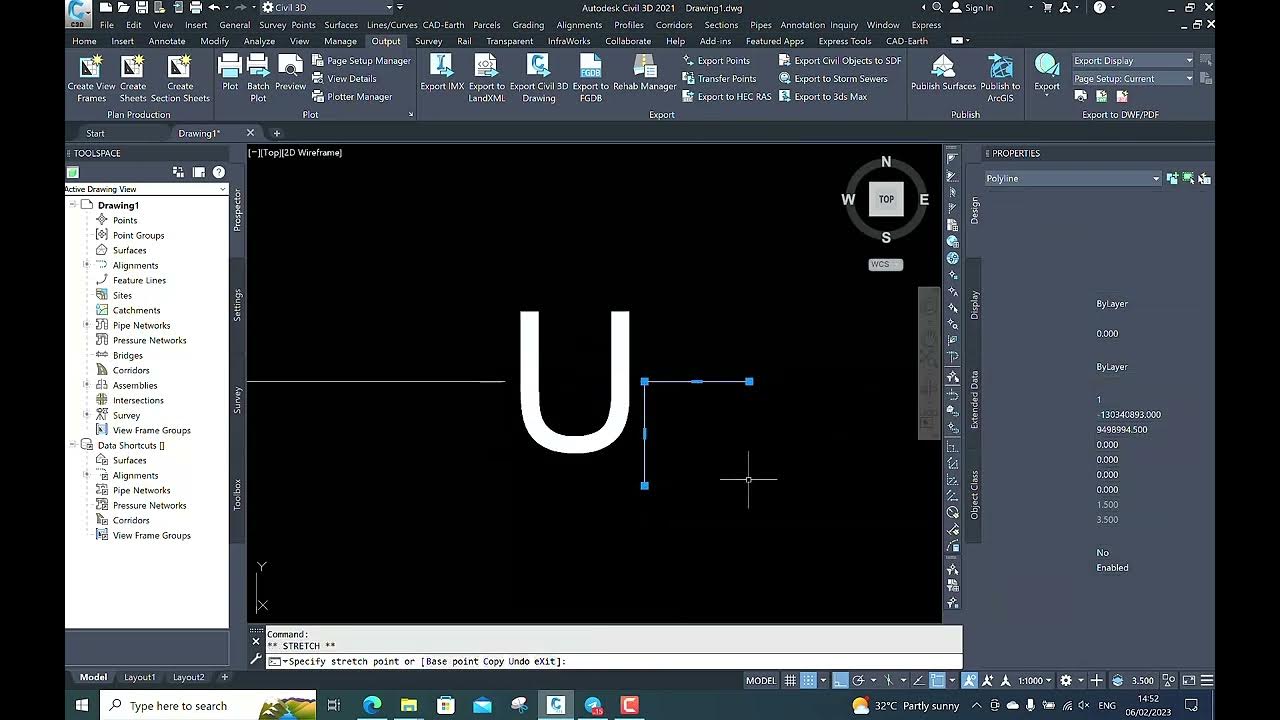Toggle snap mode in status bar
The width and height of the screenshot is (1280, 720).
point(809,680)
